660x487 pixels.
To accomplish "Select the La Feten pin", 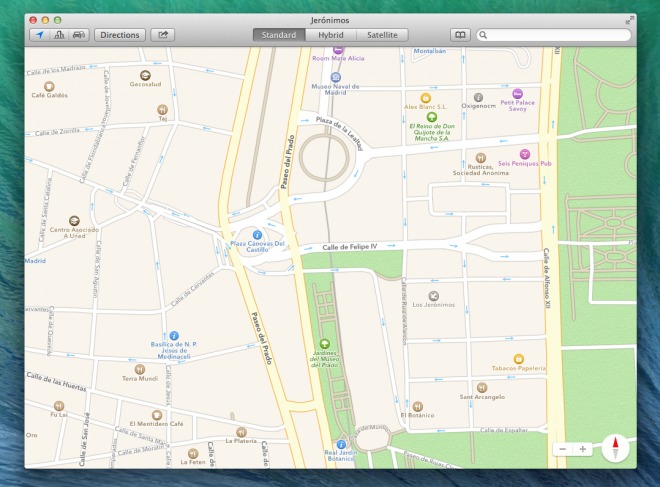I will click(193, 453).
